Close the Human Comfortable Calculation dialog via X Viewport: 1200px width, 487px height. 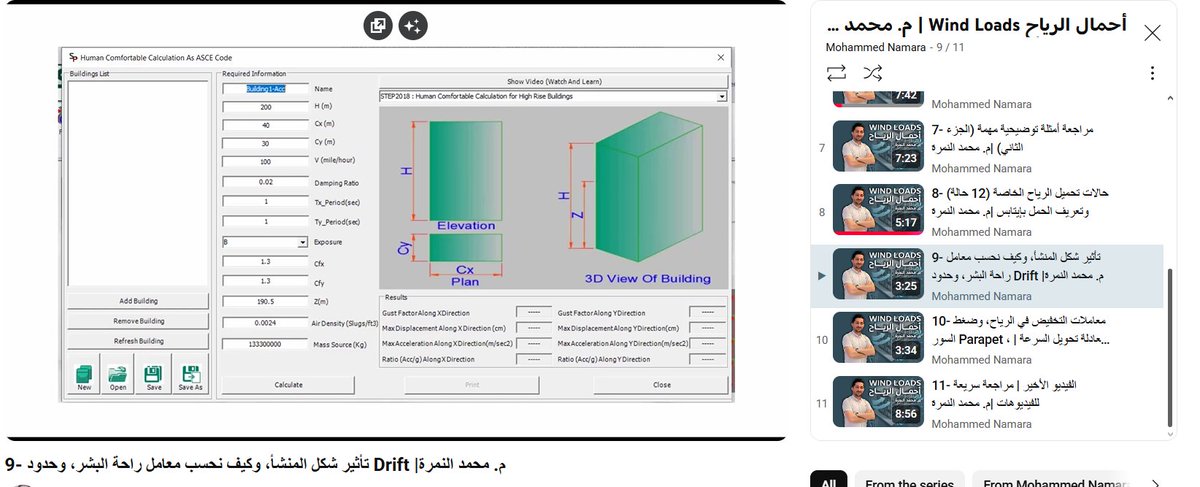point(721,58)
